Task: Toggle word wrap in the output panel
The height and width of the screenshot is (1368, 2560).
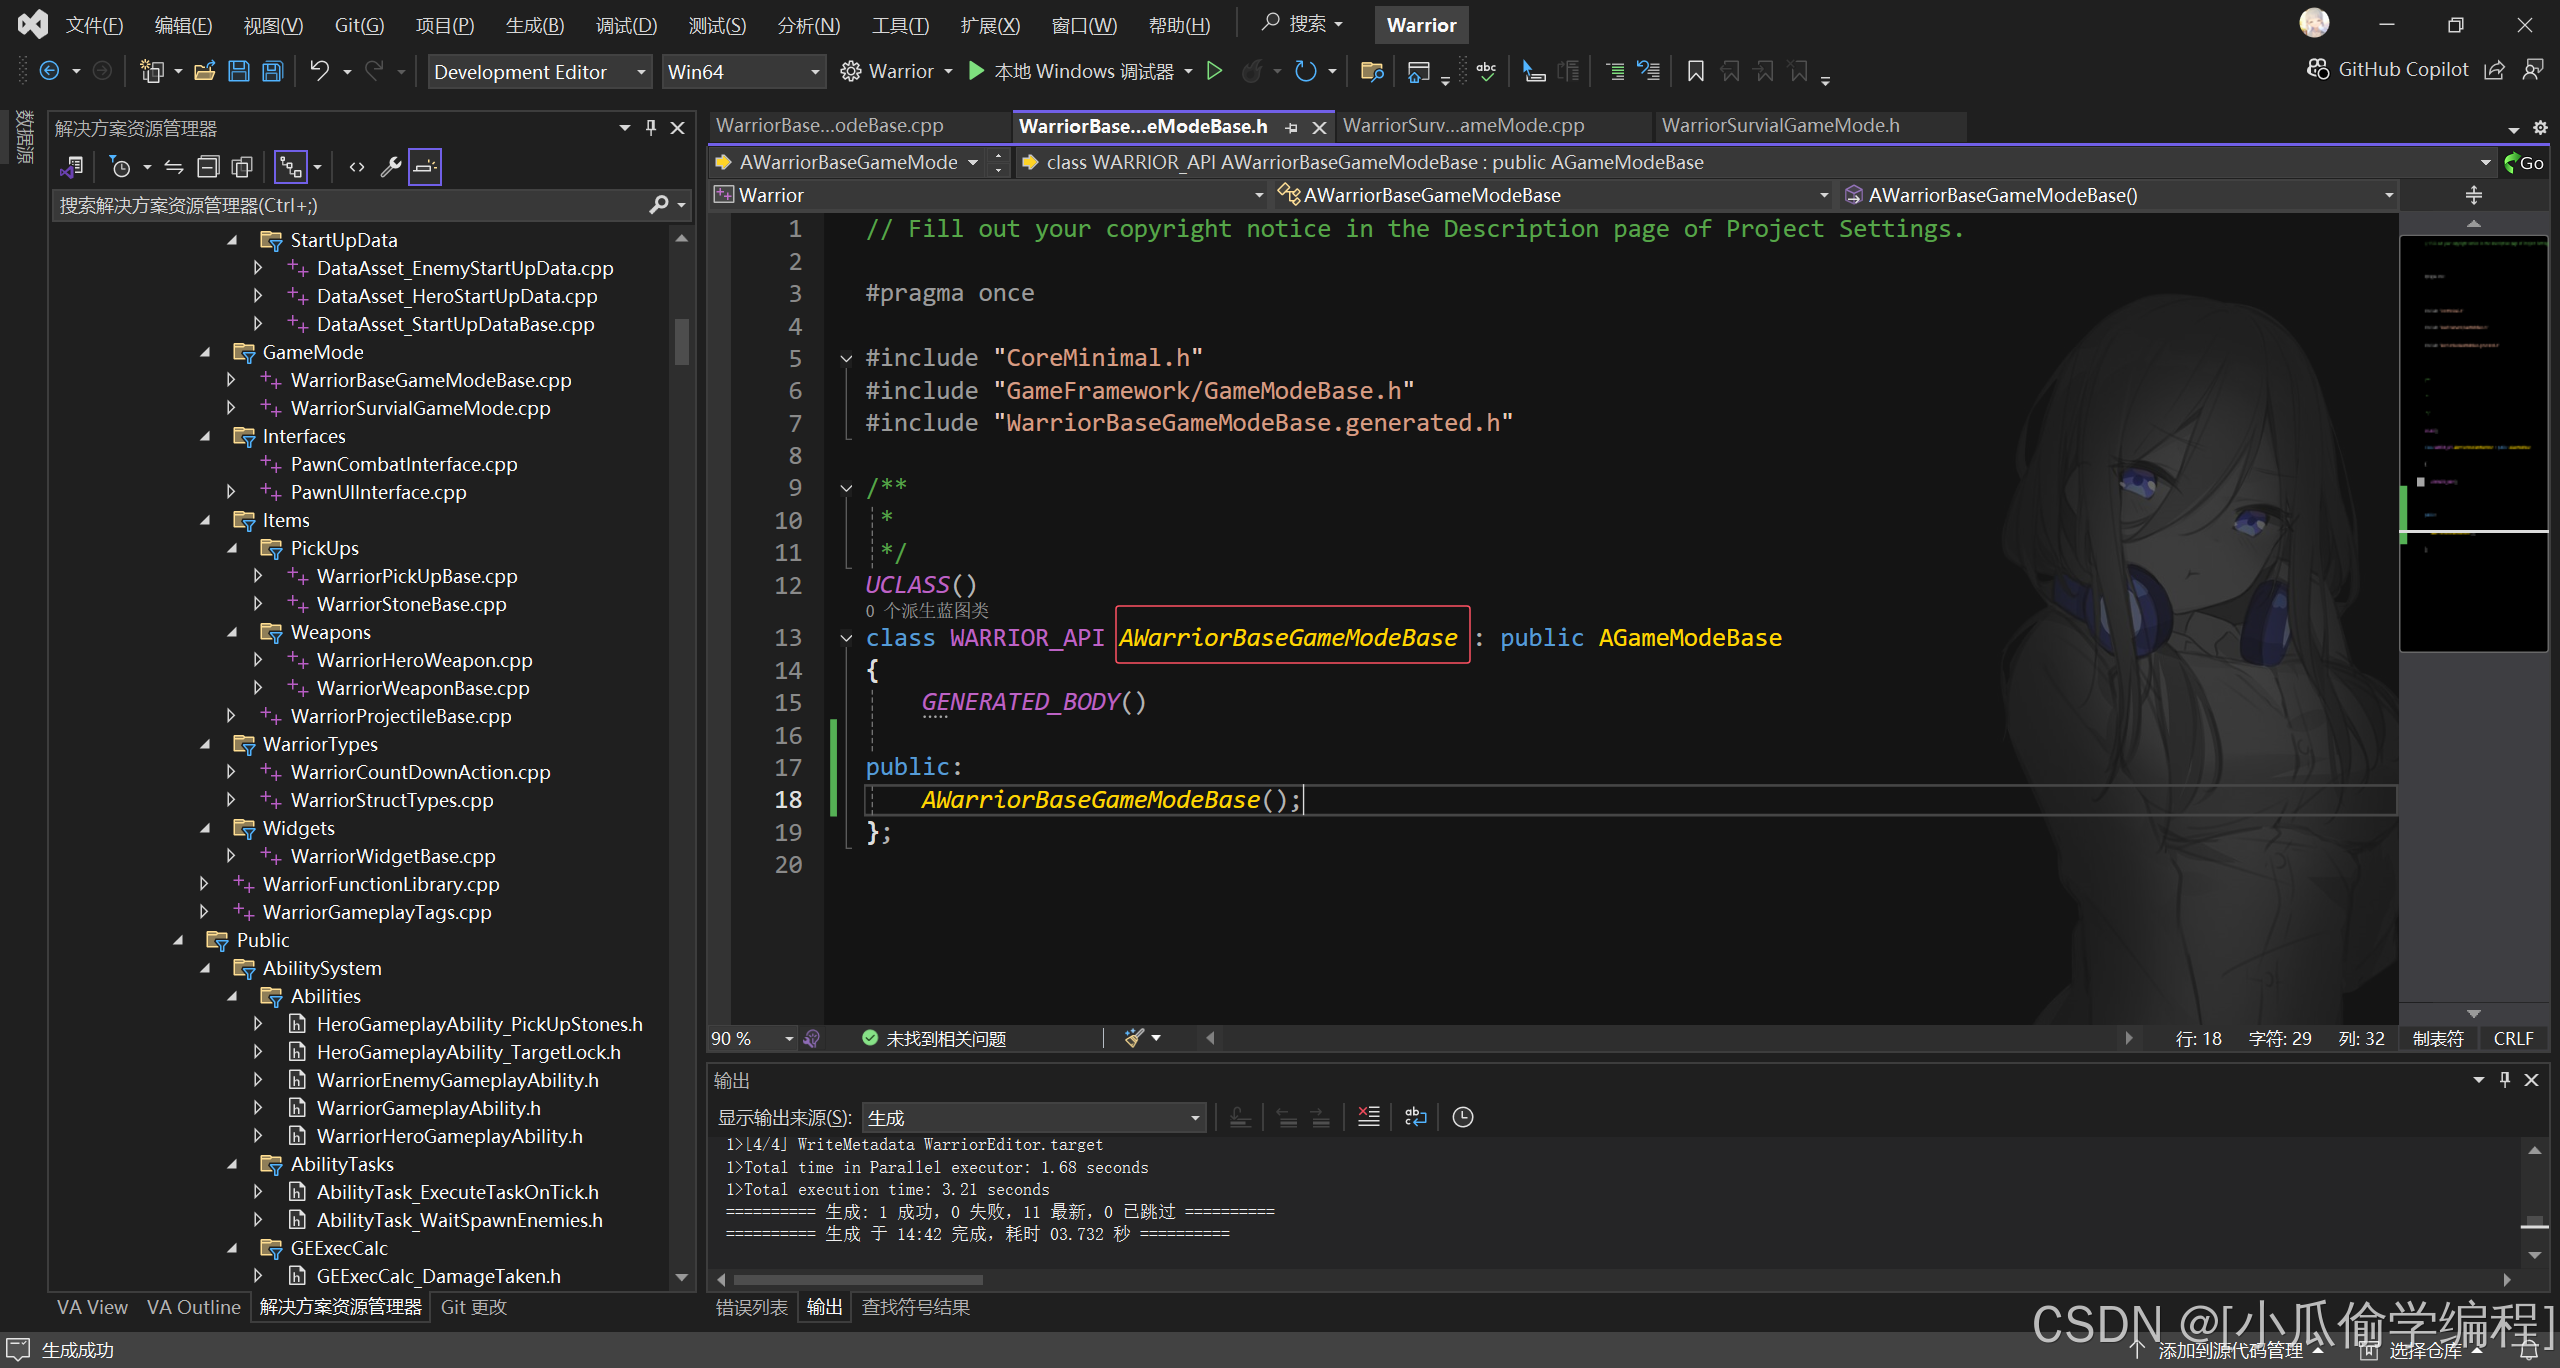Action: [x=1415, y=1117]
